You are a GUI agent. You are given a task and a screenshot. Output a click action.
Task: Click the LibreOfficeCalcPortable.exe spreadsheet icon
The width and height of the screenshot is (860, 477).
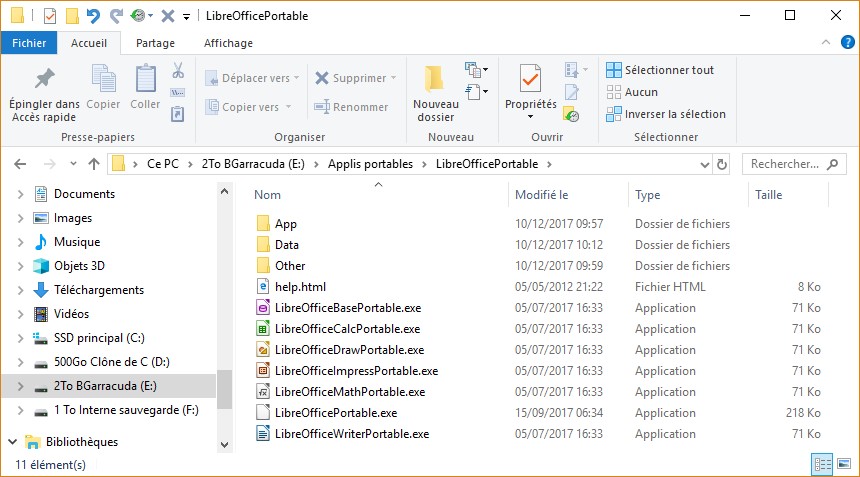click(x=263, y=329)
